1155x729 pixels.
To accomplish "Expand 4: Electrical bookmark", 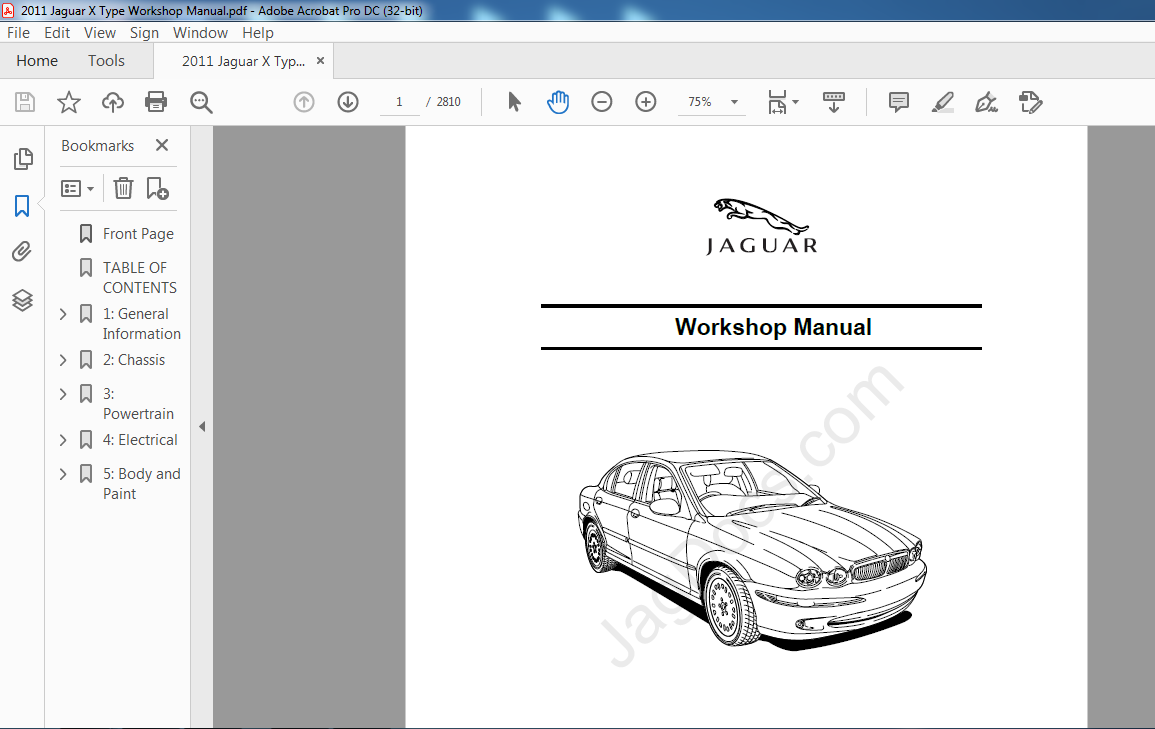I will click(x=63, y=440).
